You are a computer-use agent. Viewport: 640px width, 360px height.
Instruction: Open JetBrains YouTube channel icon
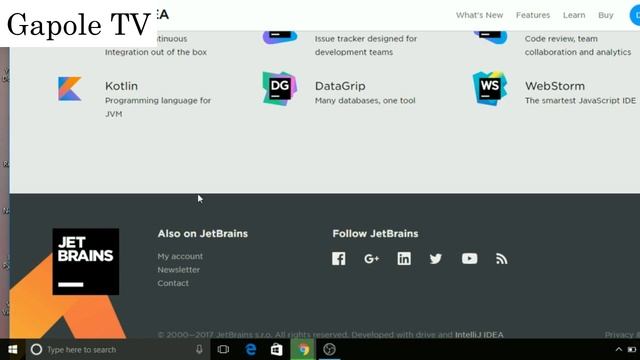[469, 258]
